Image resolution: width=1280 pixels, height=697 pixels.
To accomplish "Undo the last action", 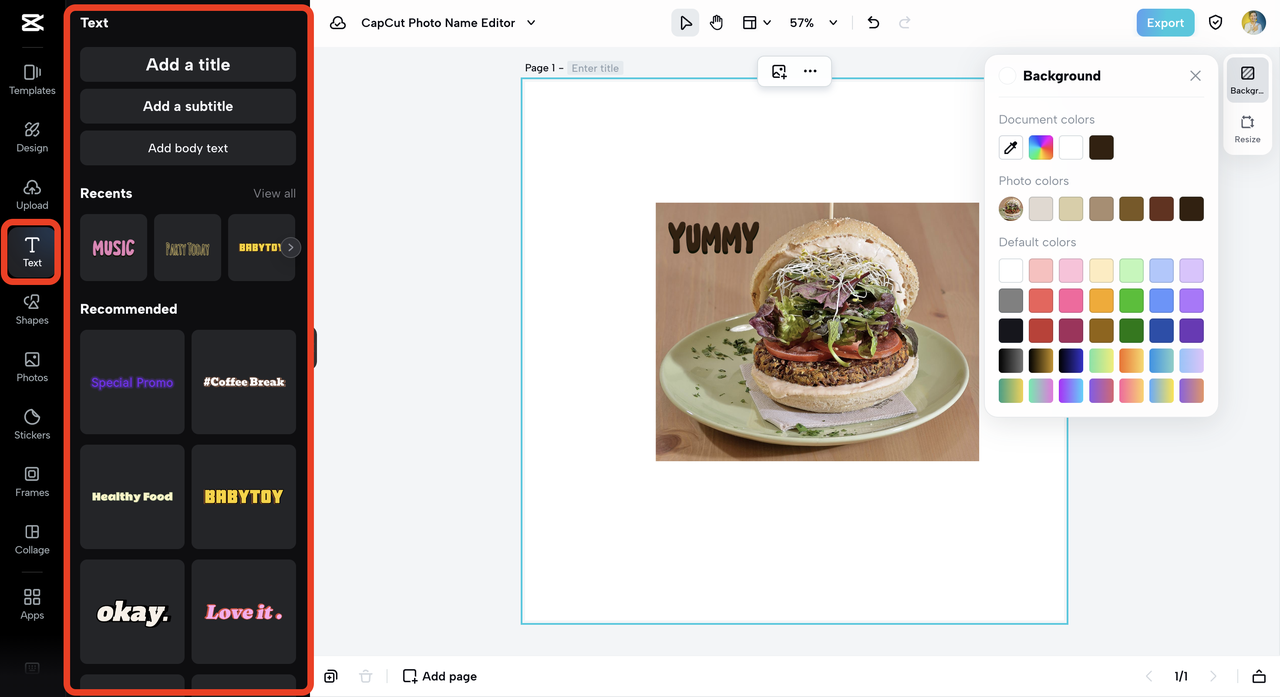I will [873, 23].
